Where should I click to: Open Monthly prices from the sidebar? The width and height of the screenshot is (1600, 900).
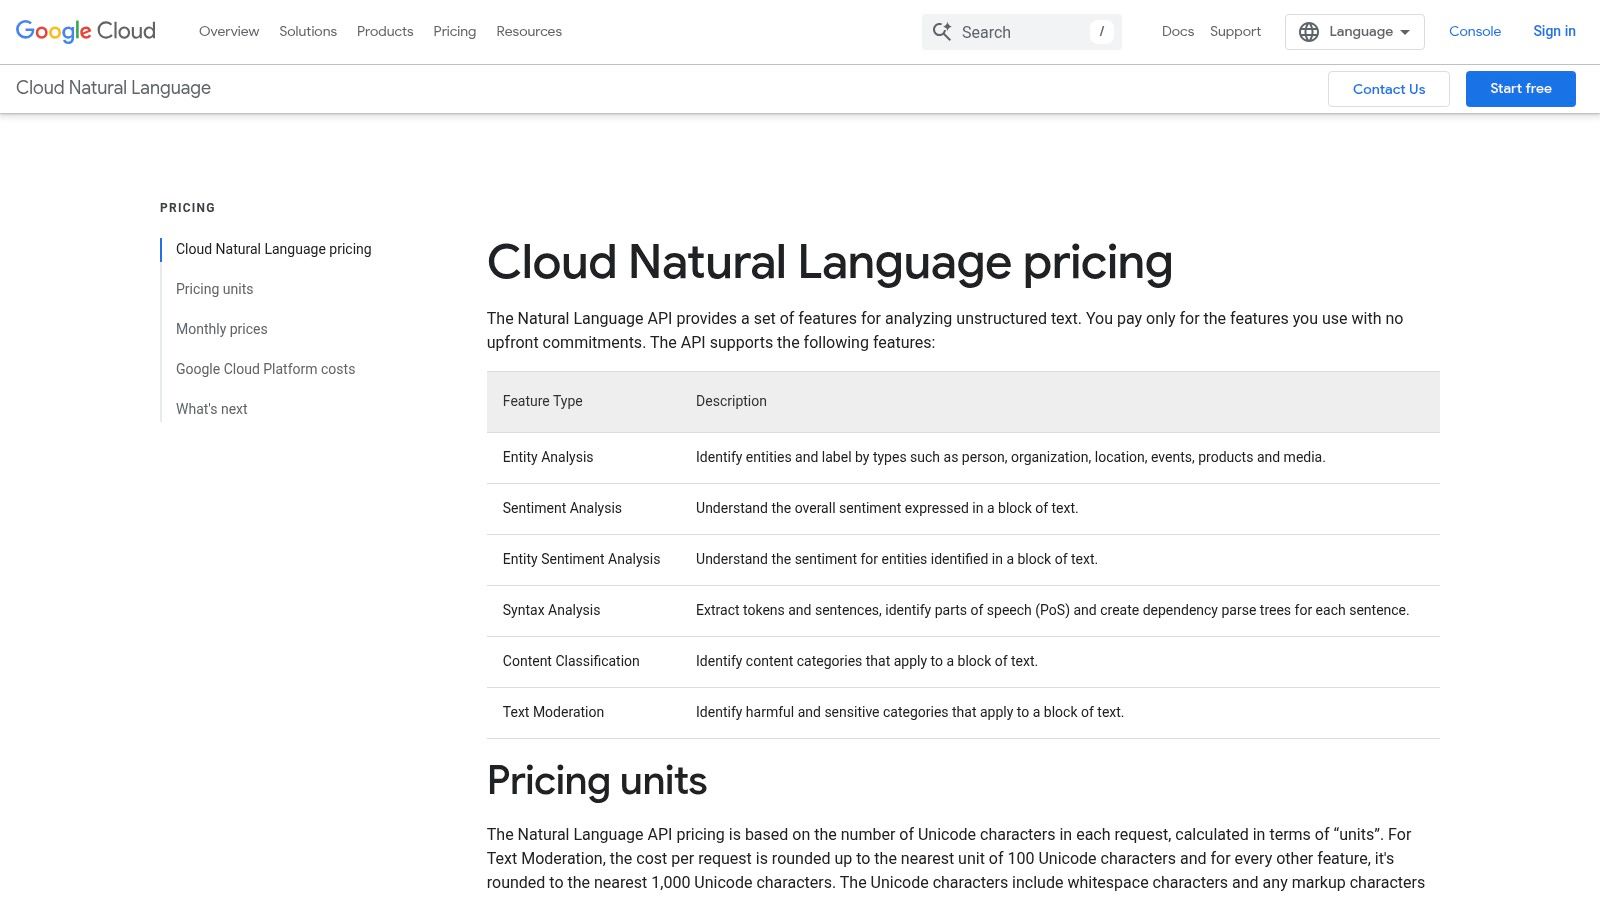pos(221,329)
